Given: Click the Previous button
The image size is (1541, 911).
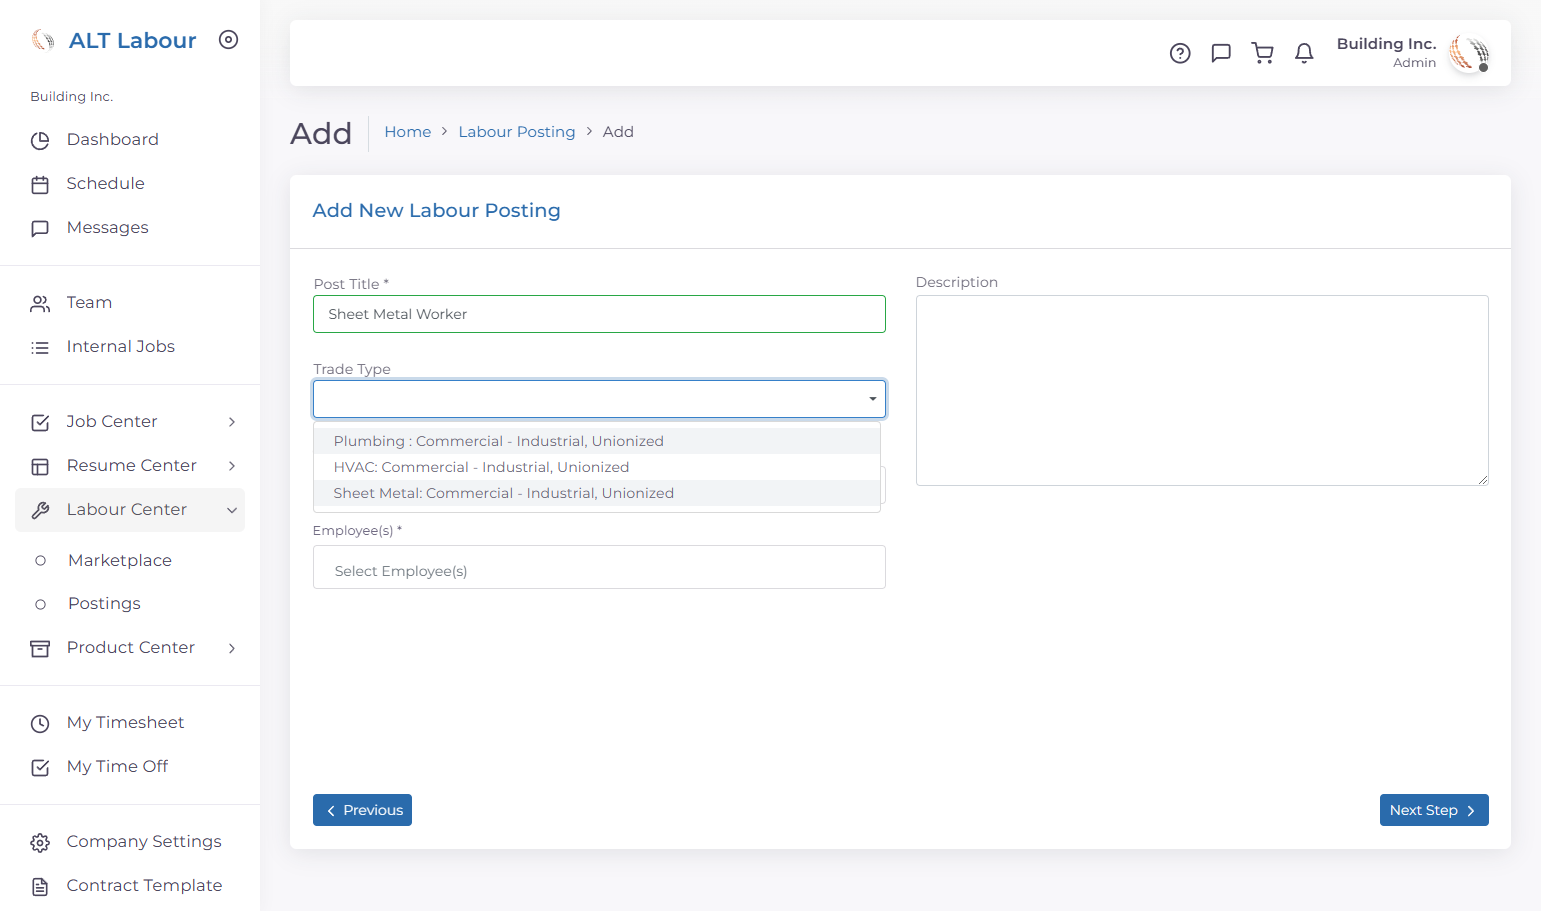Looking at the screenshot, I should [x=362, y=810].
